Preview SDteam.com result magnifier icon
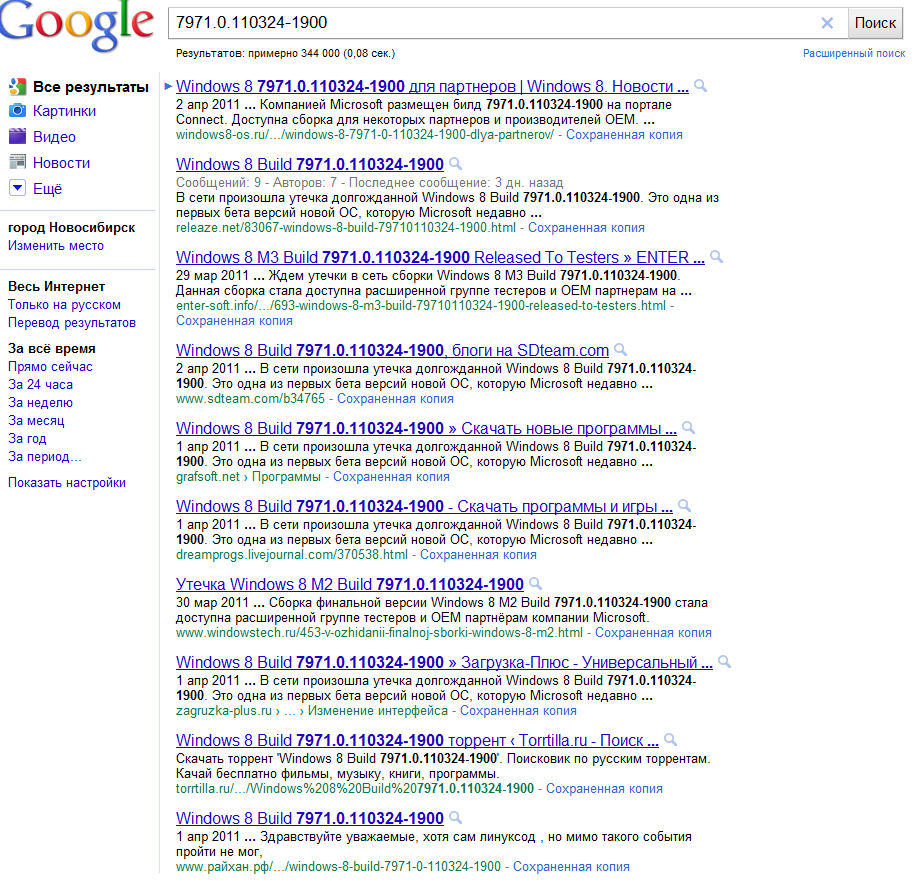The width and height of the screenshot is (920, 886). (x=620, y=350)
